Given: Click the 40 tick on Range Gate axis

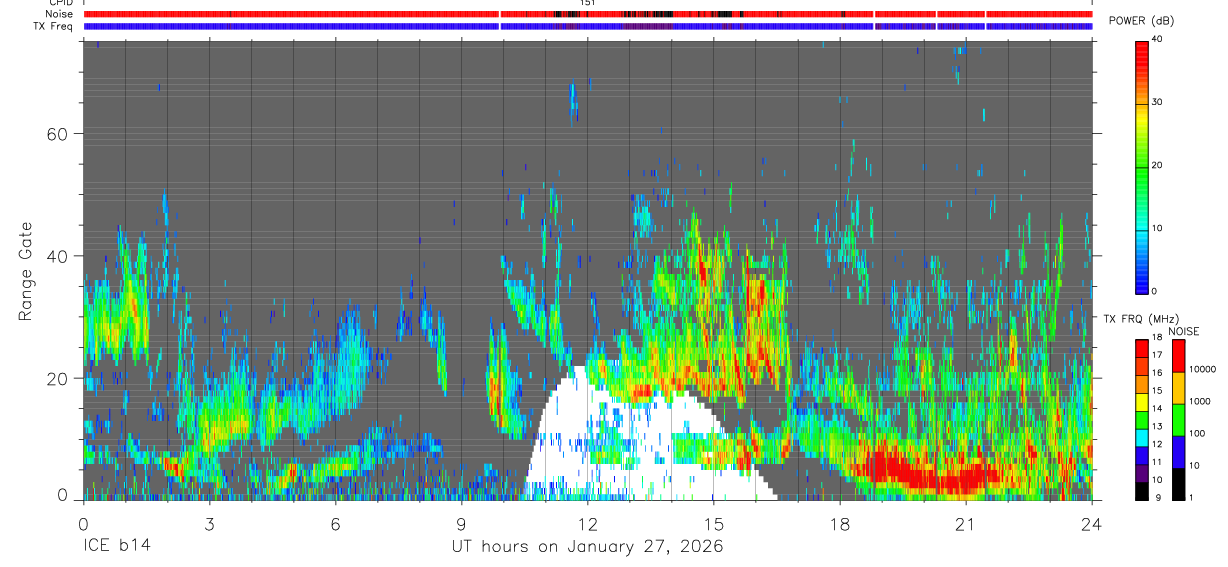Looking at the screenshot, I should [55, 256].
